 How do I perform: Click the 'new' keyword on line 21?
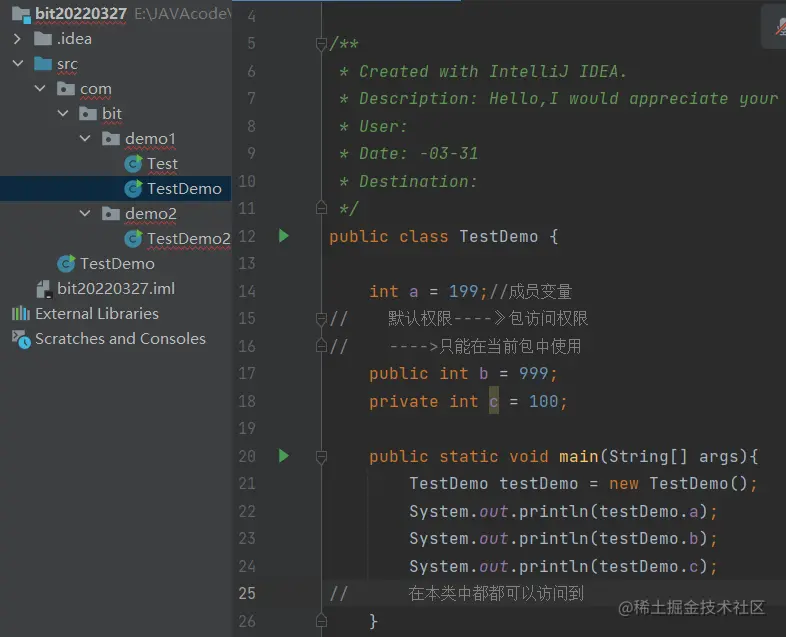click(624, 484)
